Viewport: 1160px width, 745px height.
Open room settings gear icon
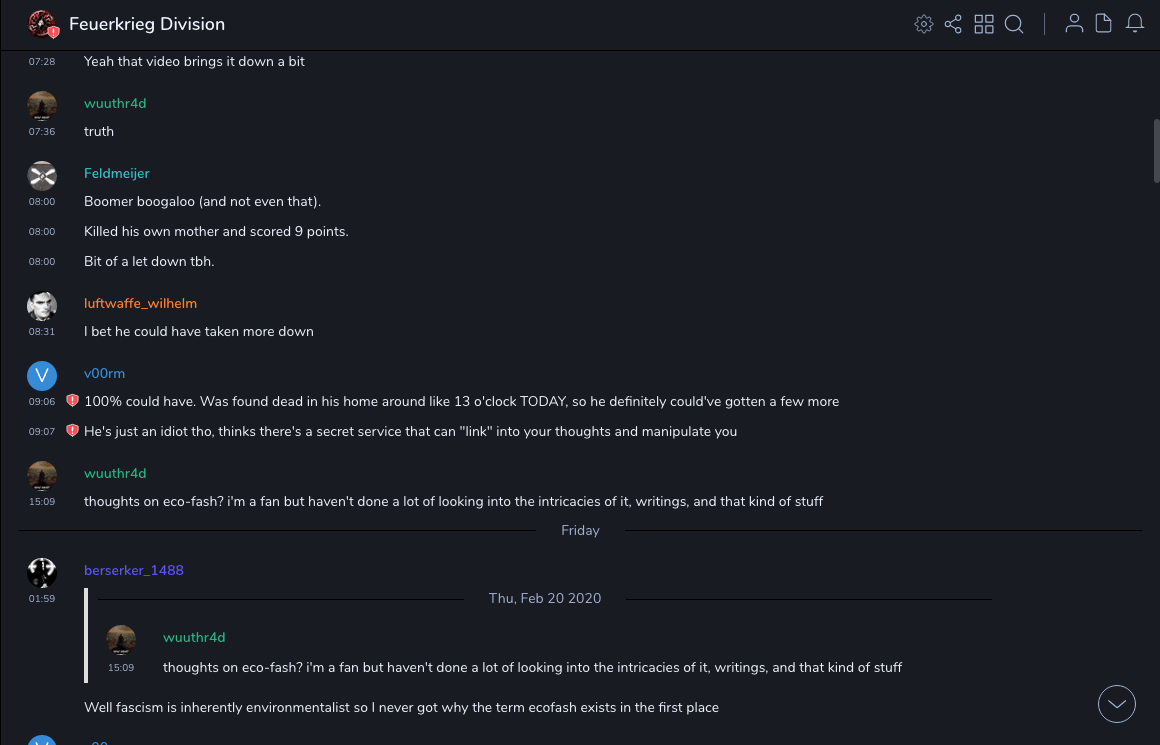924,24
